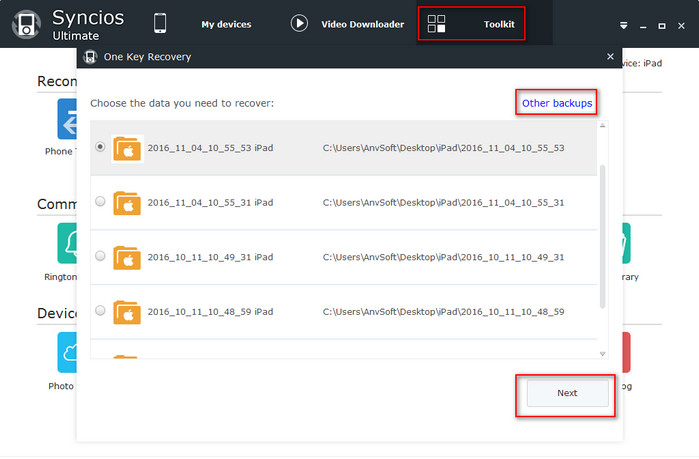The height and width of the screenshot is (459, 699).
Task: Click the One Key Recovery title icon
Action: [90, 57]
